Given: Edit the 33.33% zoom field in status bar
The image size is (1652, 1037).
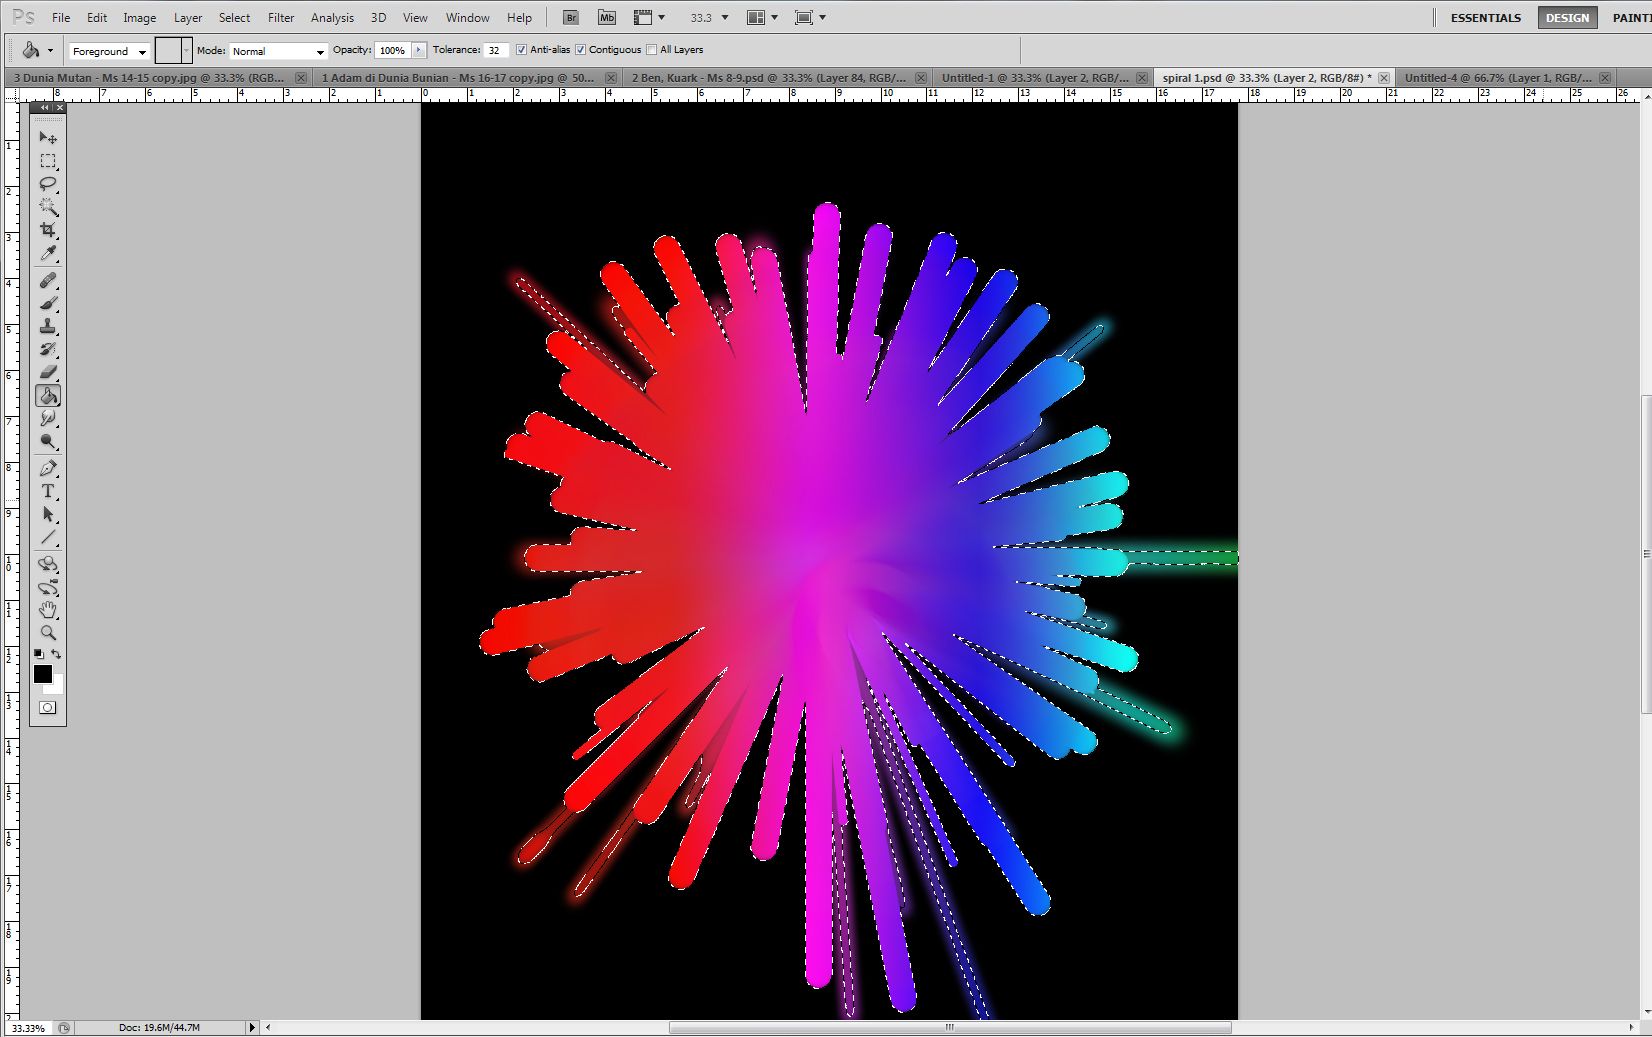Looking at the screenshot, I should (28, 1027).
